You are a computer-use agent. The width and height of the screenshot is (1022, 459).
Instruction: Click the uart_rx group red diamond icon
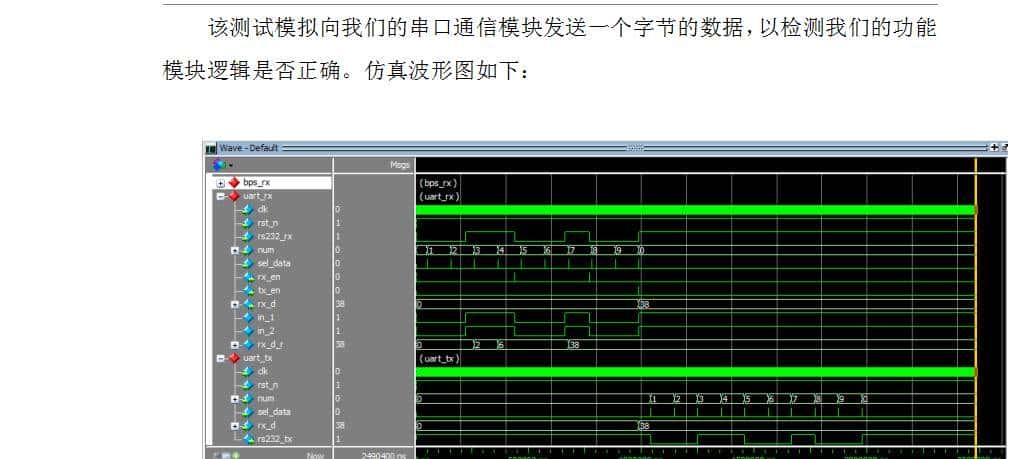click(x=234, y=196)
